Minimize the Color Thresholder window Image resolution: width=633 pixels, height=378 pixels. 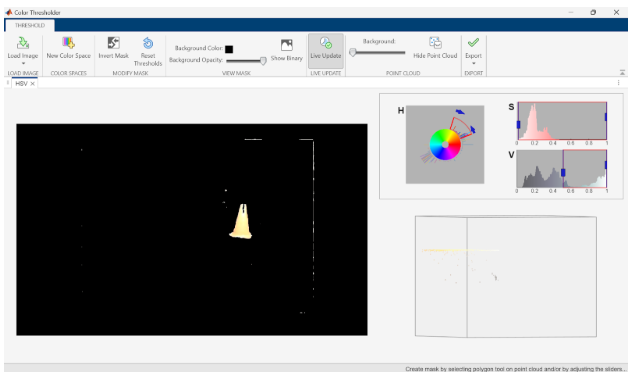coord(571,13)
